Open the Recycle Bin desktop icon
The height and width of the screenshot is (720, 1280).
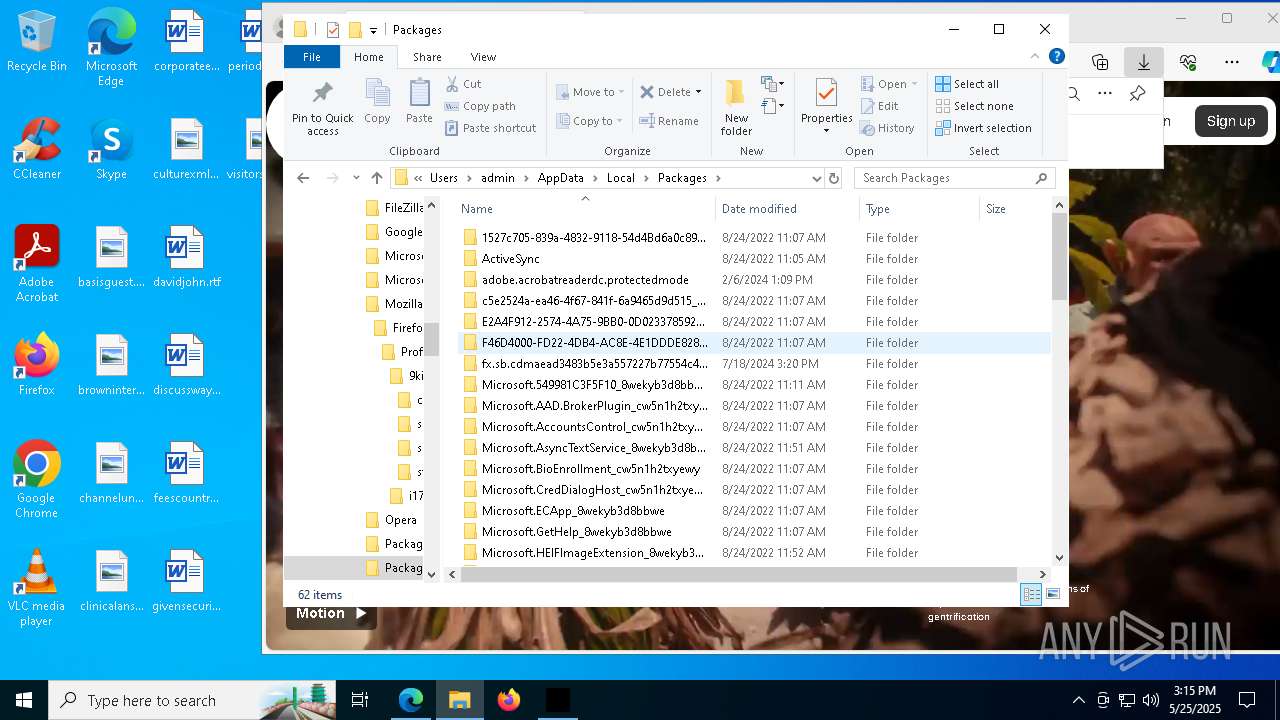[x=37, y=42]
